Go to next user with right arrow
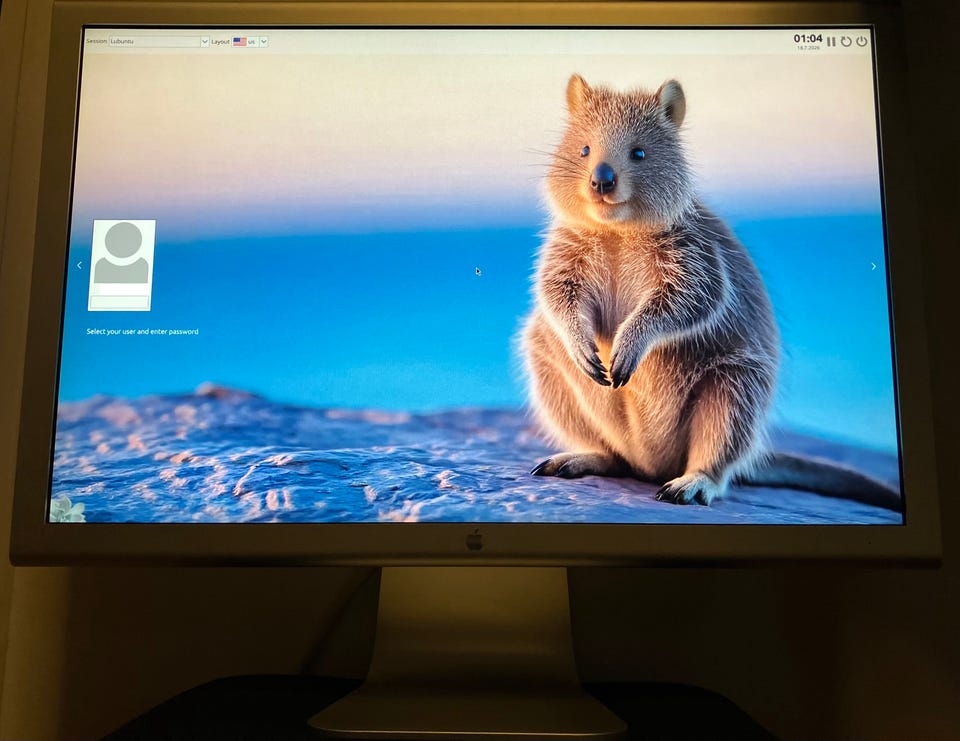 (x=873, y=266)
